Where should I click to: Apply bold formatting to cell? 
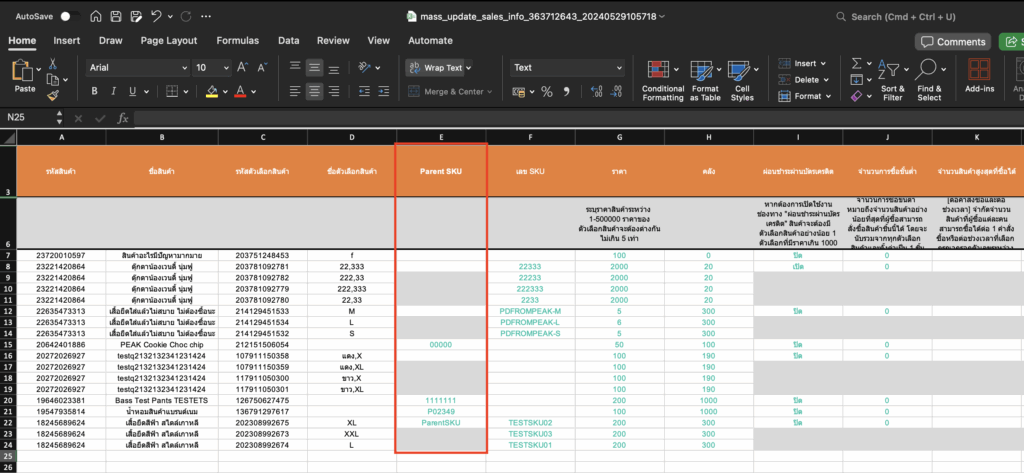(x=93, y=92)
